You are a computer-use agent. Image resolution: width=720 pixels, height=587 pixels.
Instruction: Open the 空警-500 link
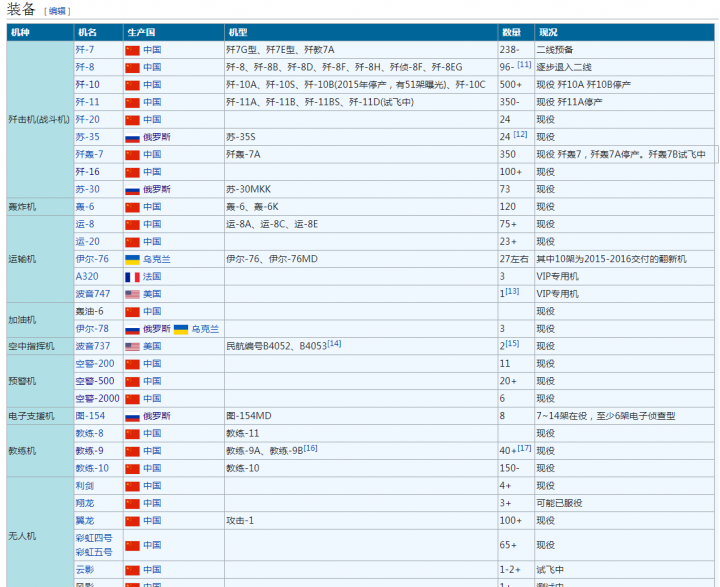(x=95, y=381)
